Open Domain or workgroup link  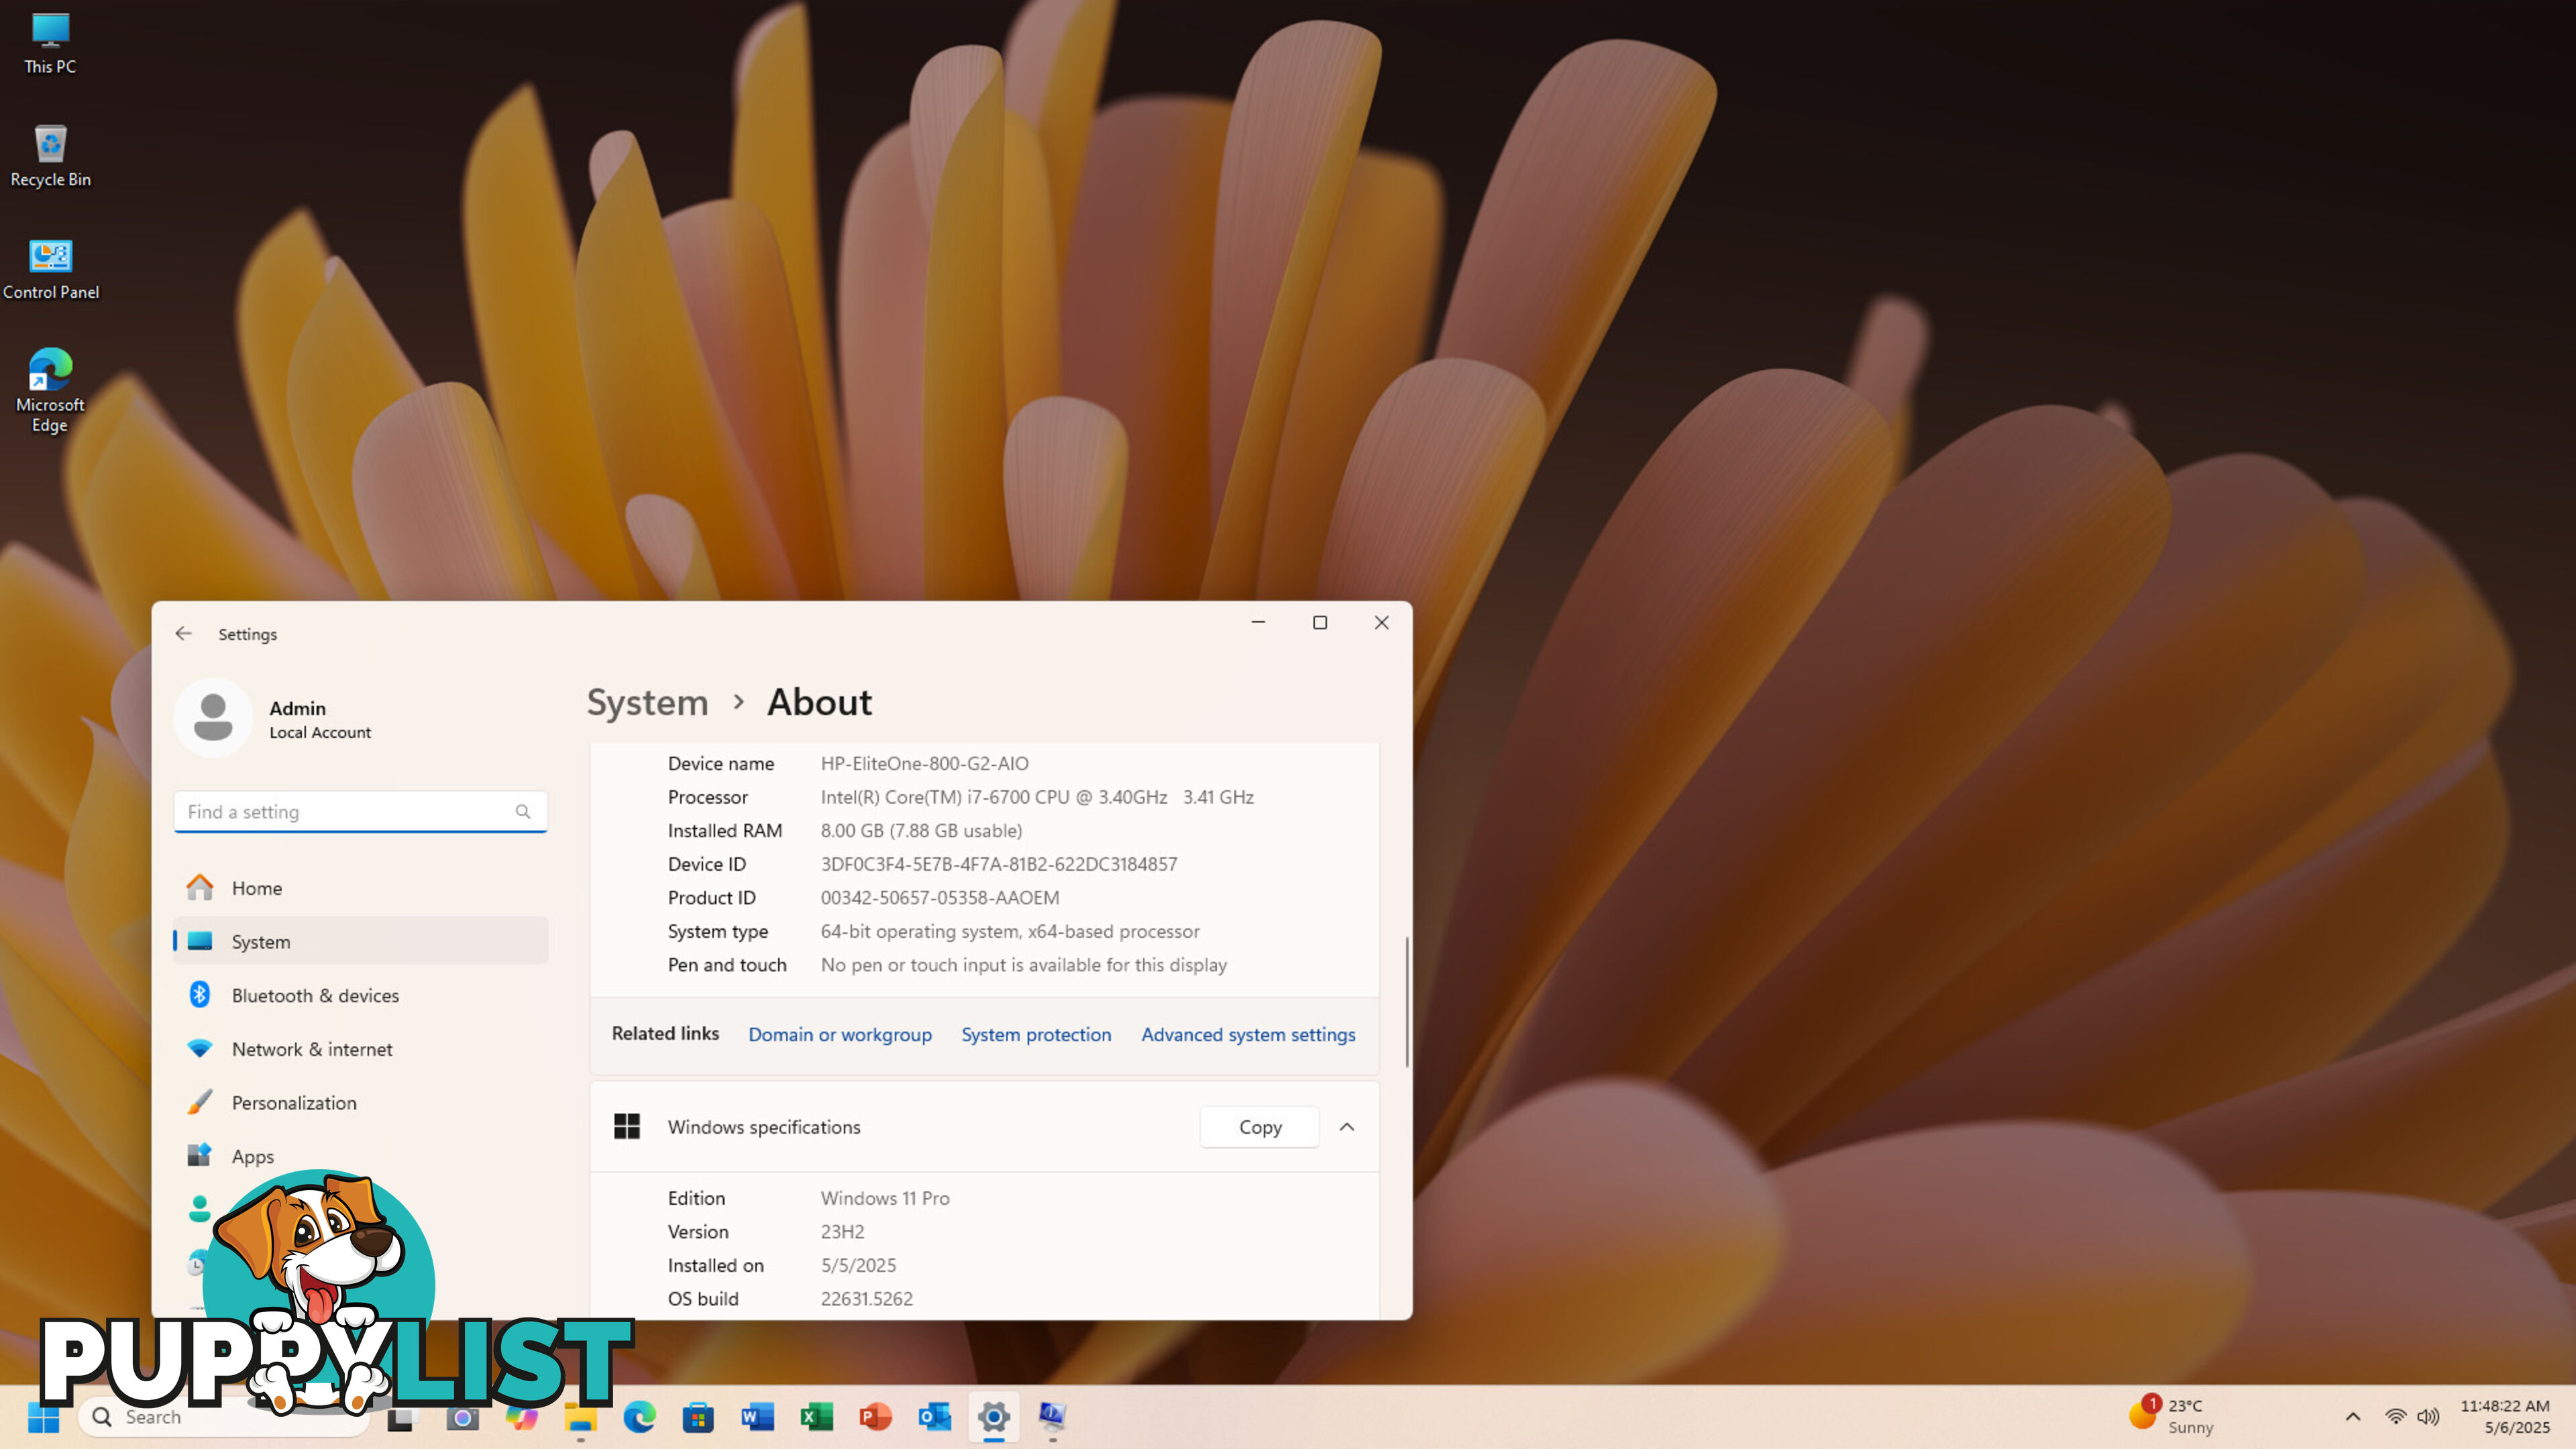pyautogui.click(x=840, y=1034)
